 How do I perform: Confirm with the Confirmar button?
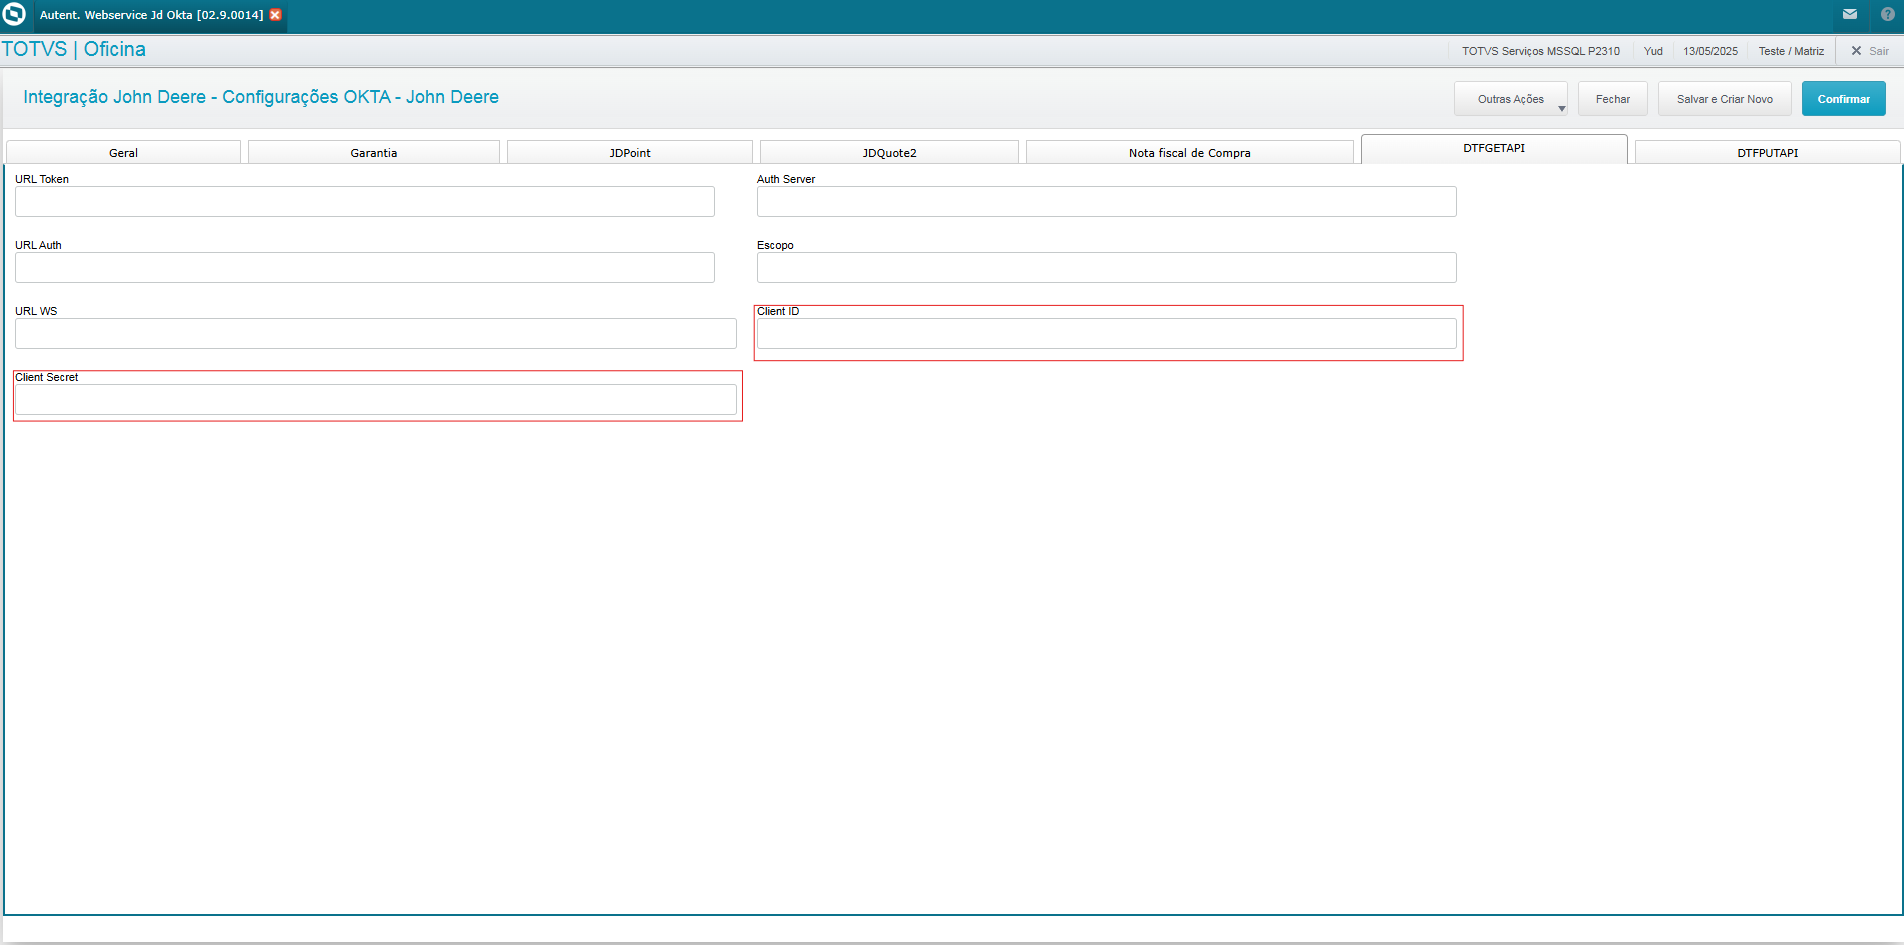[1844, 99]
